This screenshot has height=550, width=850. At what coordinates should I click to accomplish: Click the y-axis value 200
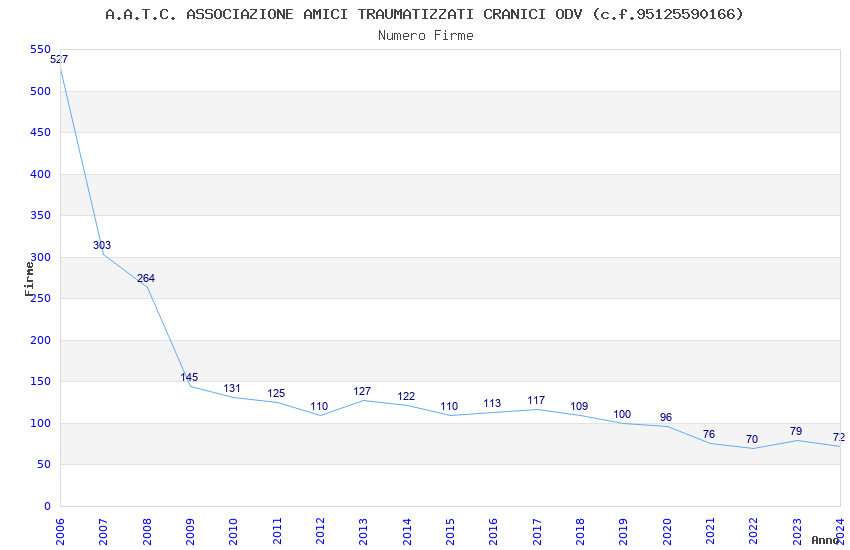coord(41,340)
